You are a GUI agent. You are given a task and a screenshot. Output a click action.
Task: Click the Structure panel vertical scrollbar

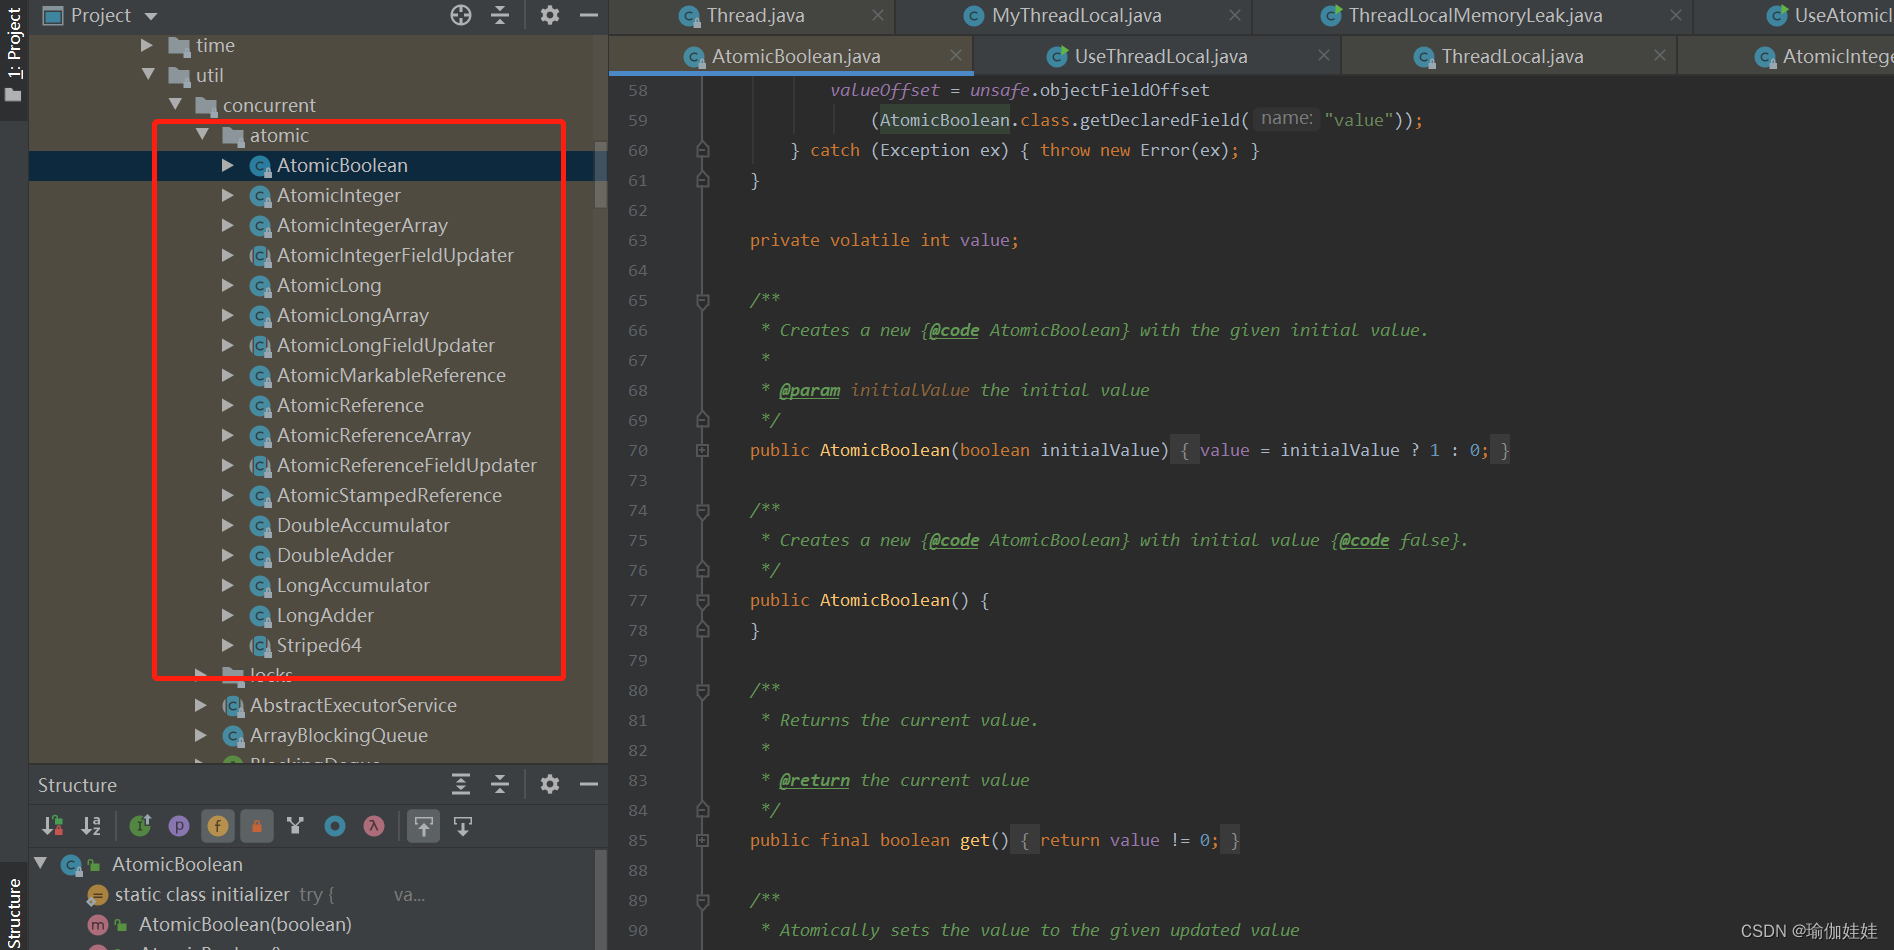click(601, 899)
